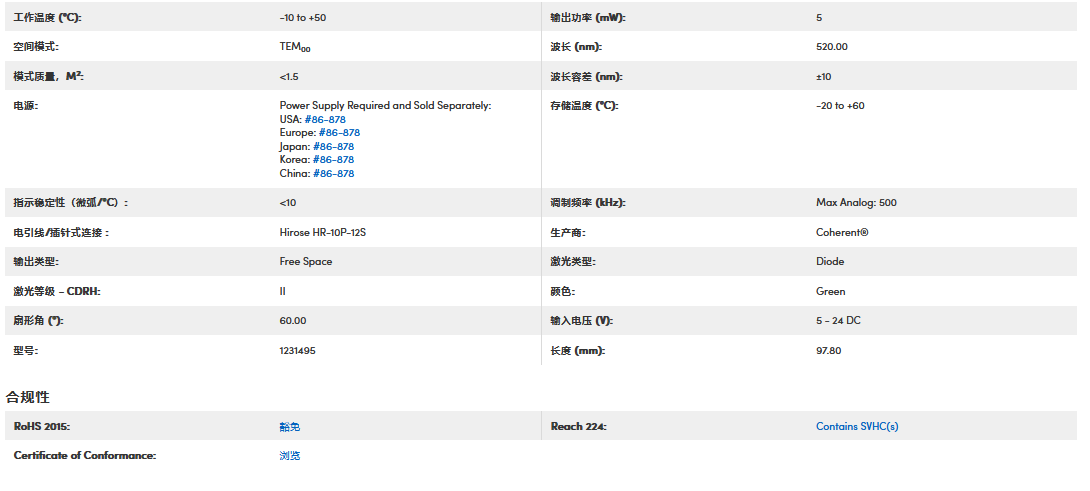
Task: Click the Coherent® manufacturer value
Action: [842, 232]
